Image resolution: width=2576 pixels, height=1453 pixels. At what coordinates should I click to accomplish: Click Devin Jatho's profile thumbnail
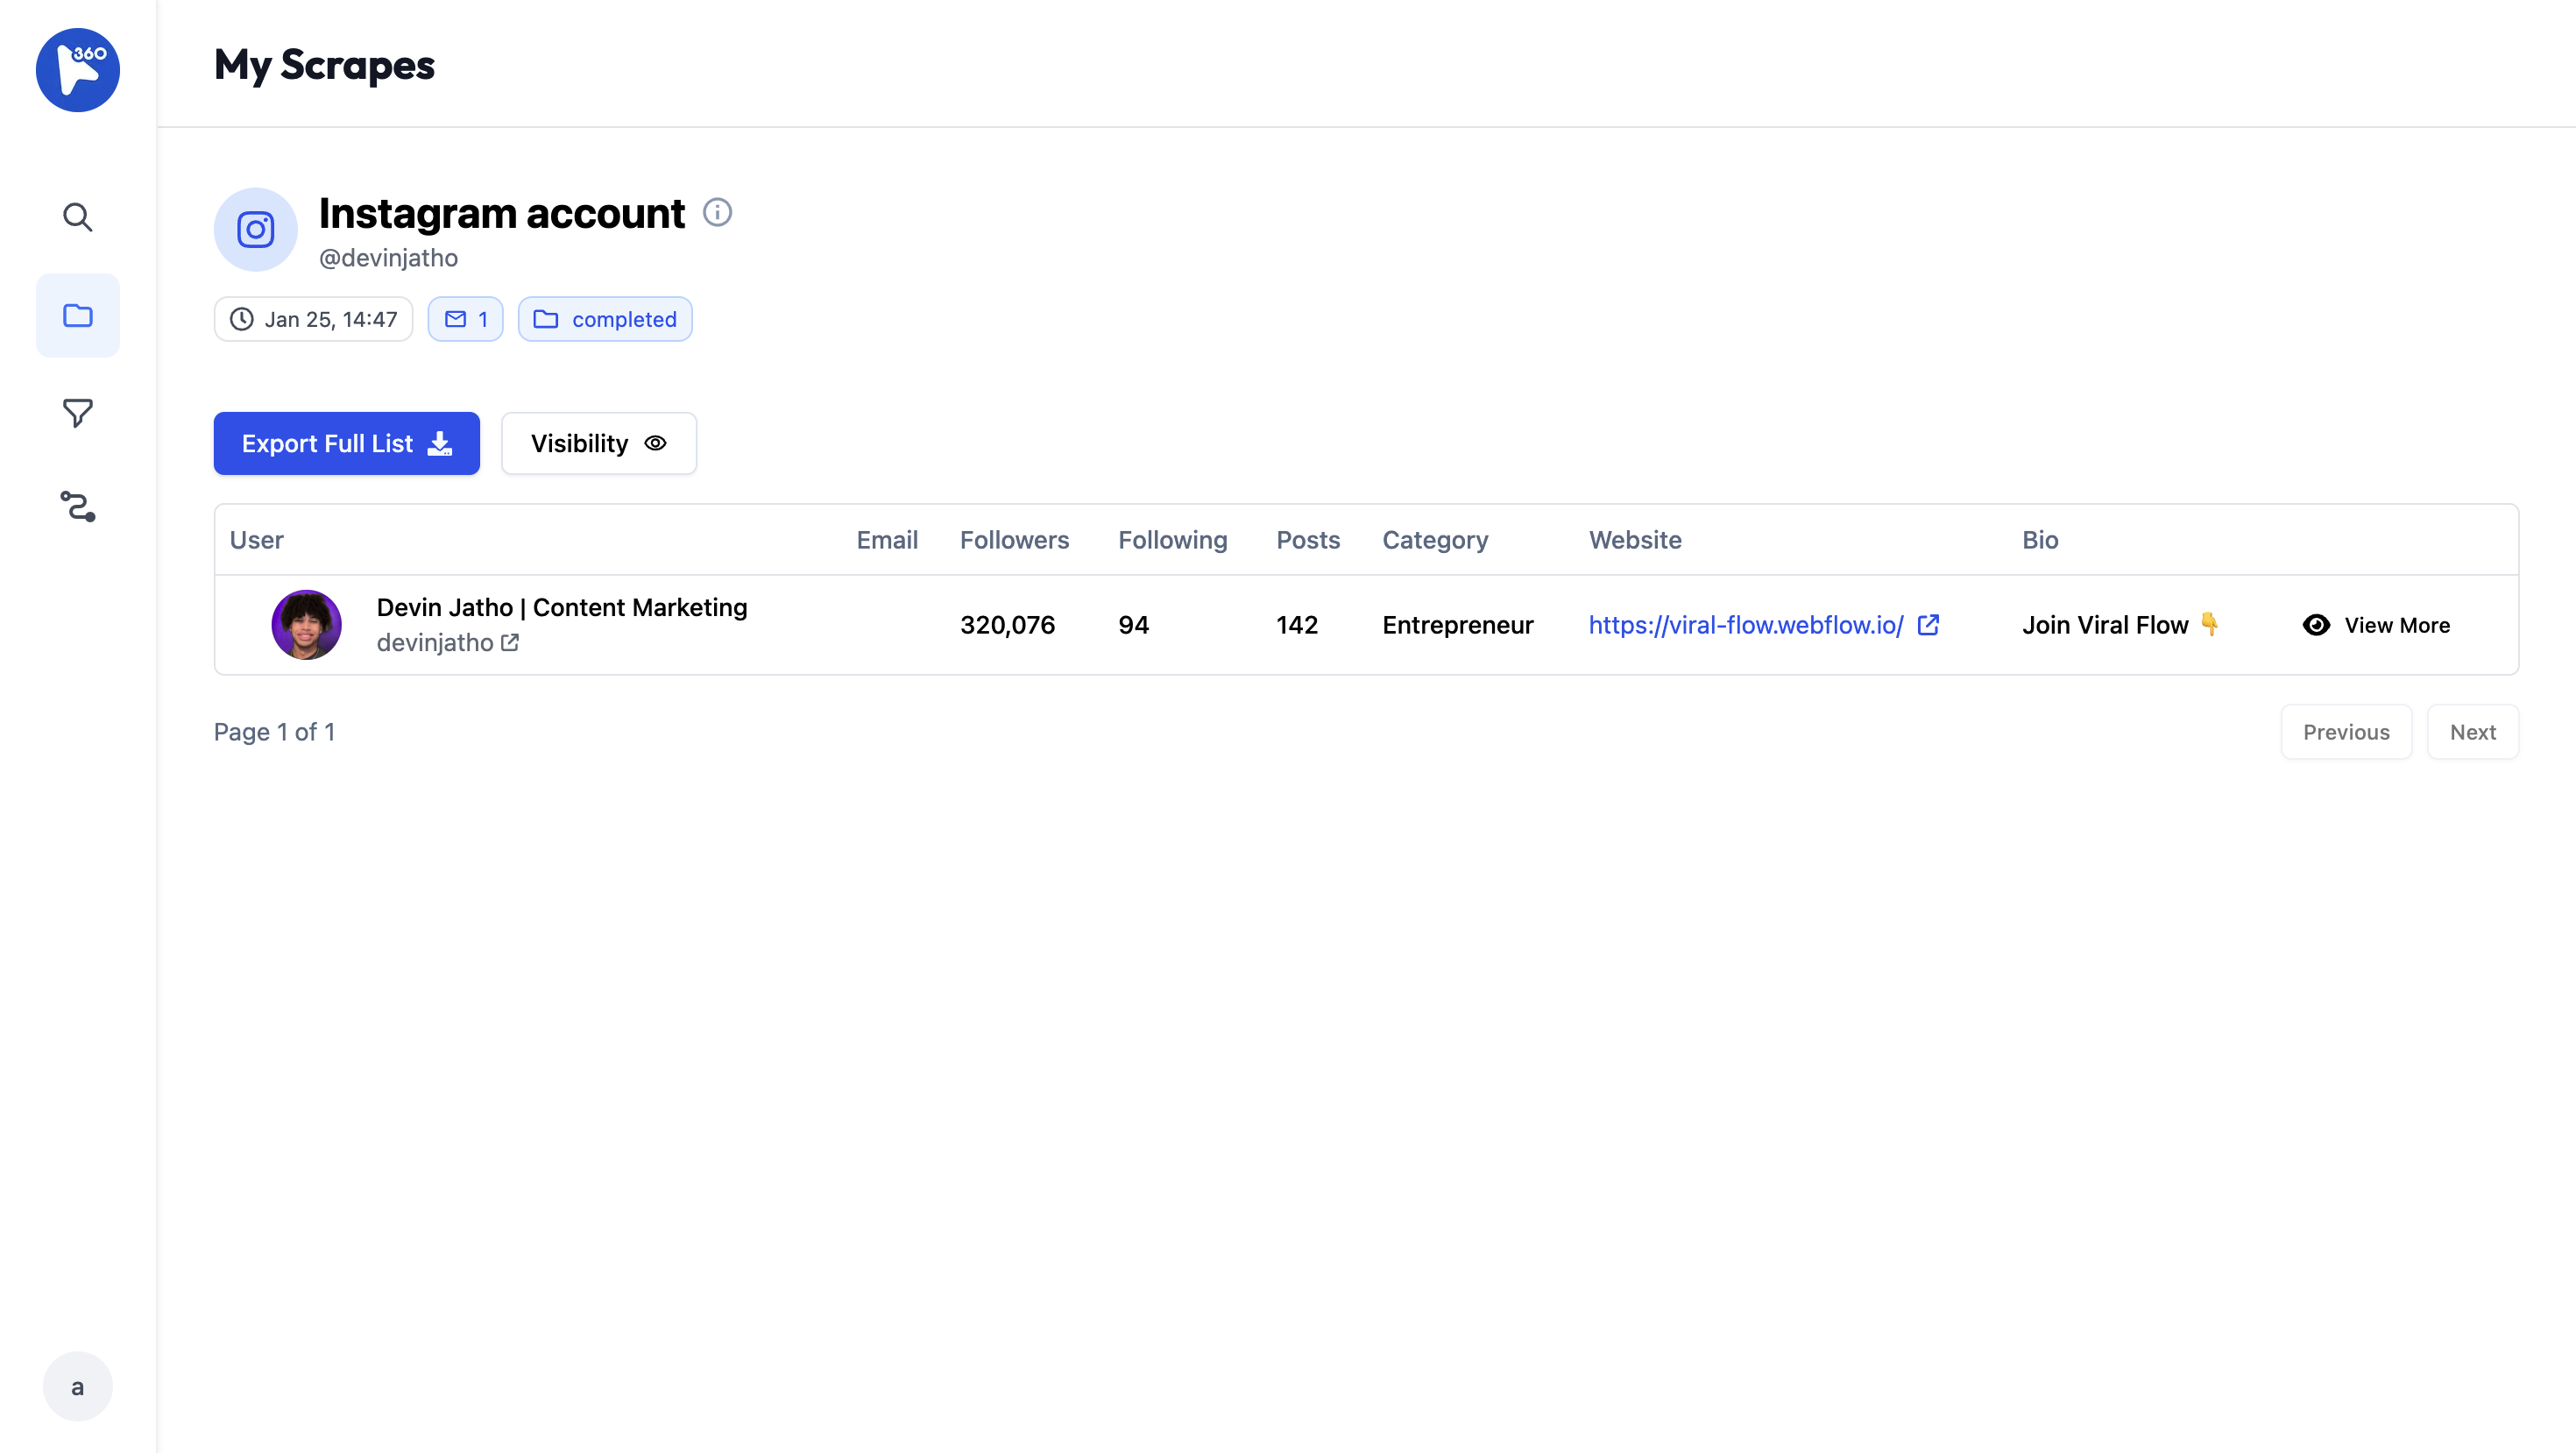pos(306,625)
